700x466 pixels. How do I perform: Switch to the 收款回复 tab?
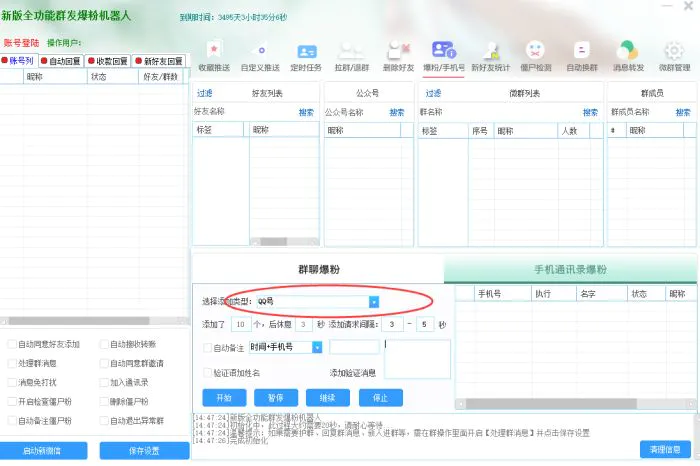click(108, 61)
